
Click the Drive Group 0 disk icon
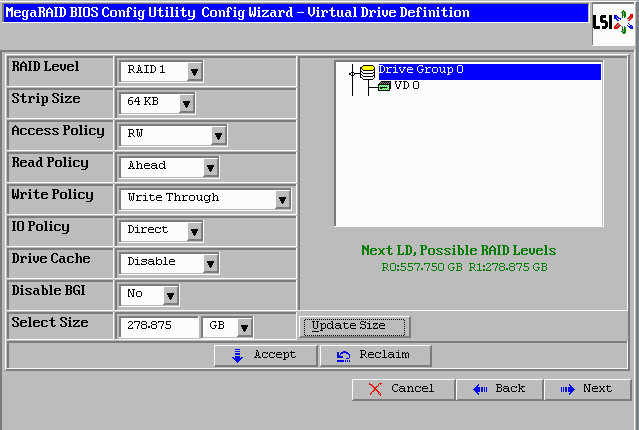click(x=367, y=71)
